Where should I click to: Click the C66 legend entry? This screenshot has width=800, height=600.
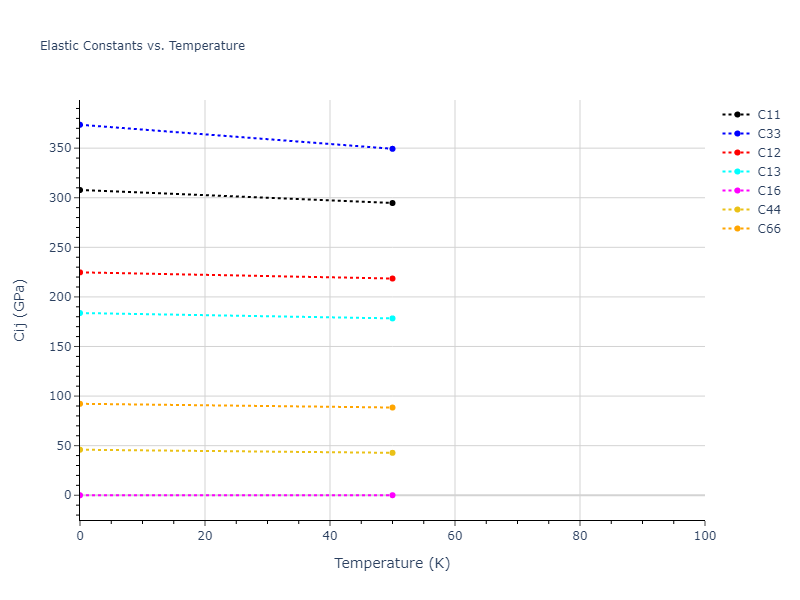tap(768, 229)
